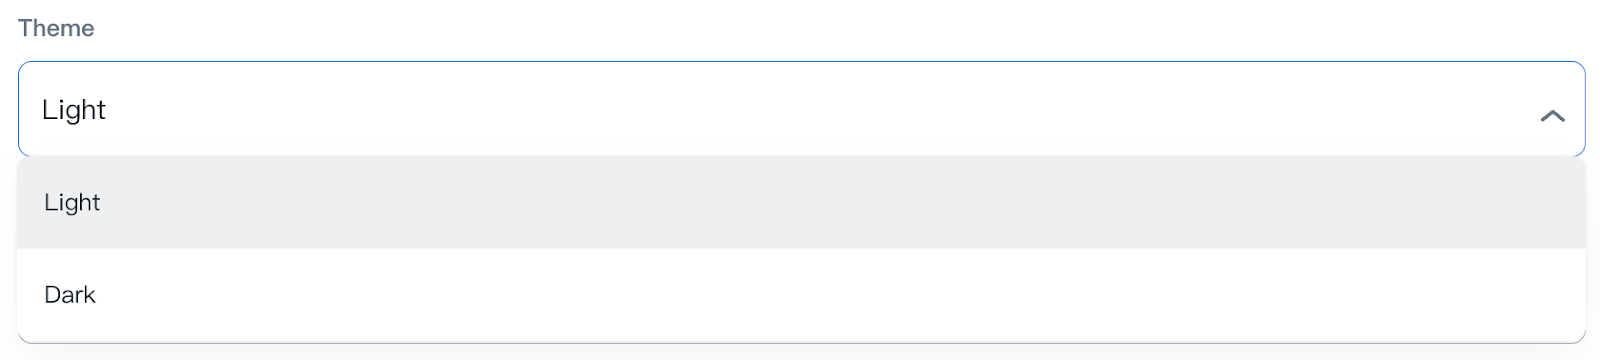Toggle the Theme dropdown closed

(x=1552, y=116)
